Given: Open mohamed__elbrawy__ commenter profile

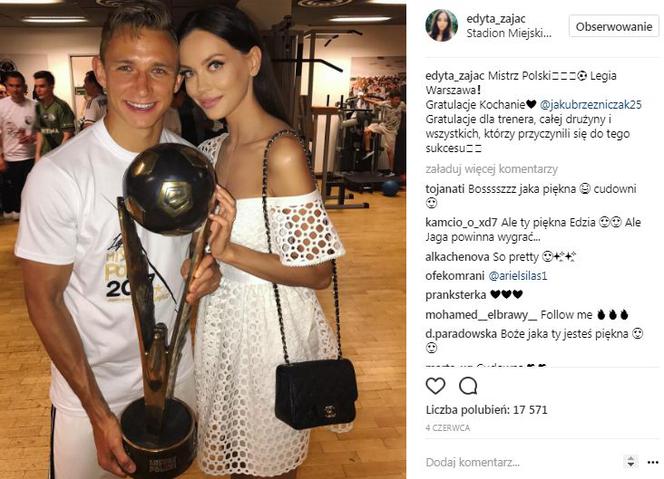Looking at the screenshot, I should (481, 315).
